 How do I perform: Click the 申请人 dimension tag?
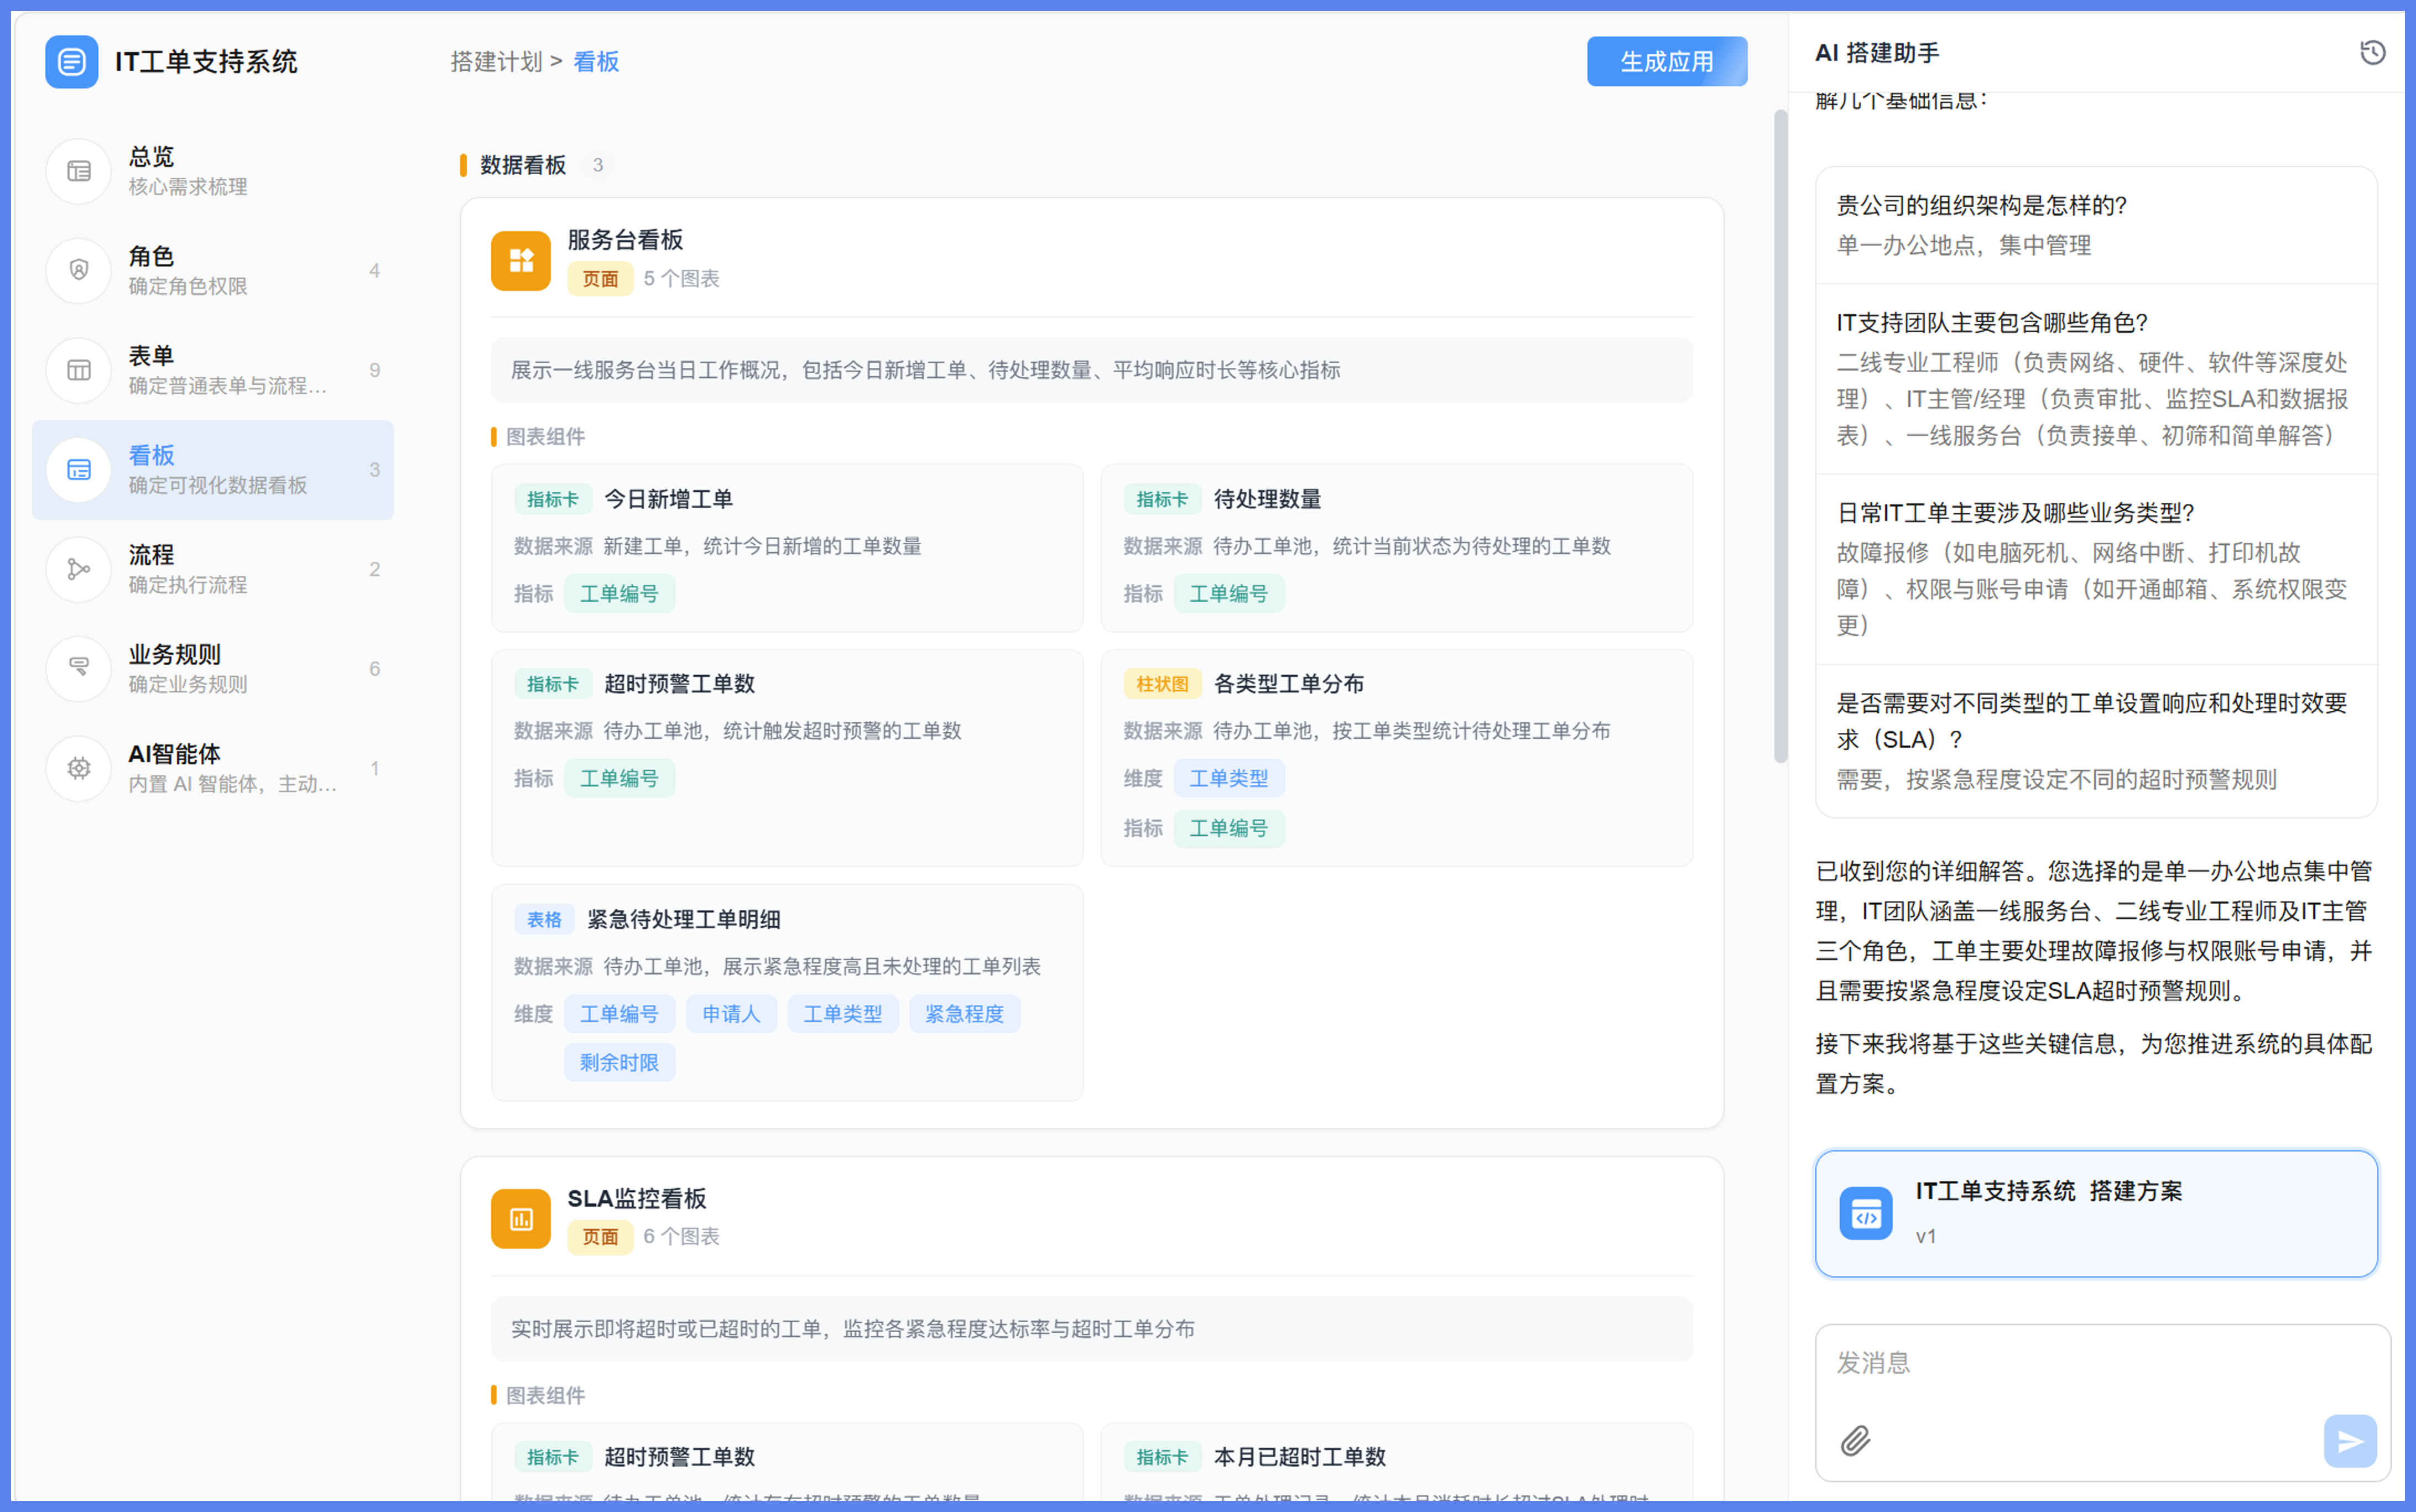(732, 1014)
